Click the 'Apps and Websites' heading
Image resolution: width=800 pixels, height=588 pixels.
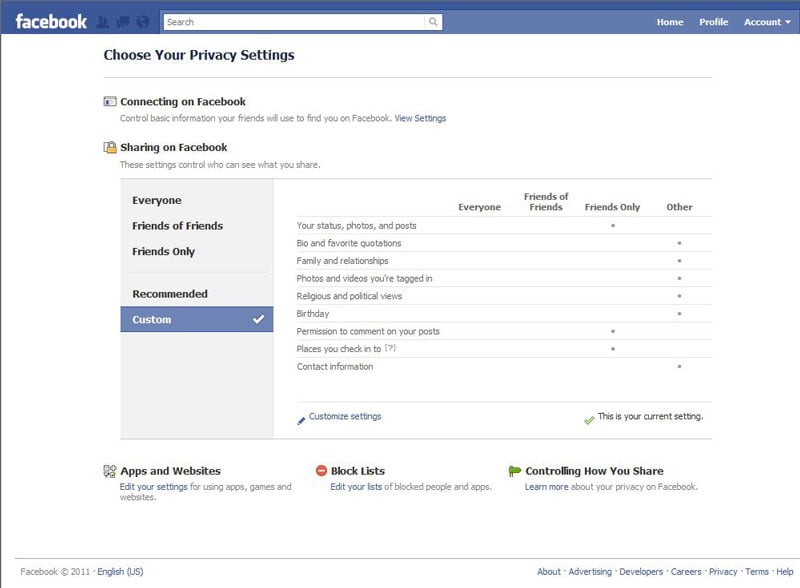click(x=170, y=471)
